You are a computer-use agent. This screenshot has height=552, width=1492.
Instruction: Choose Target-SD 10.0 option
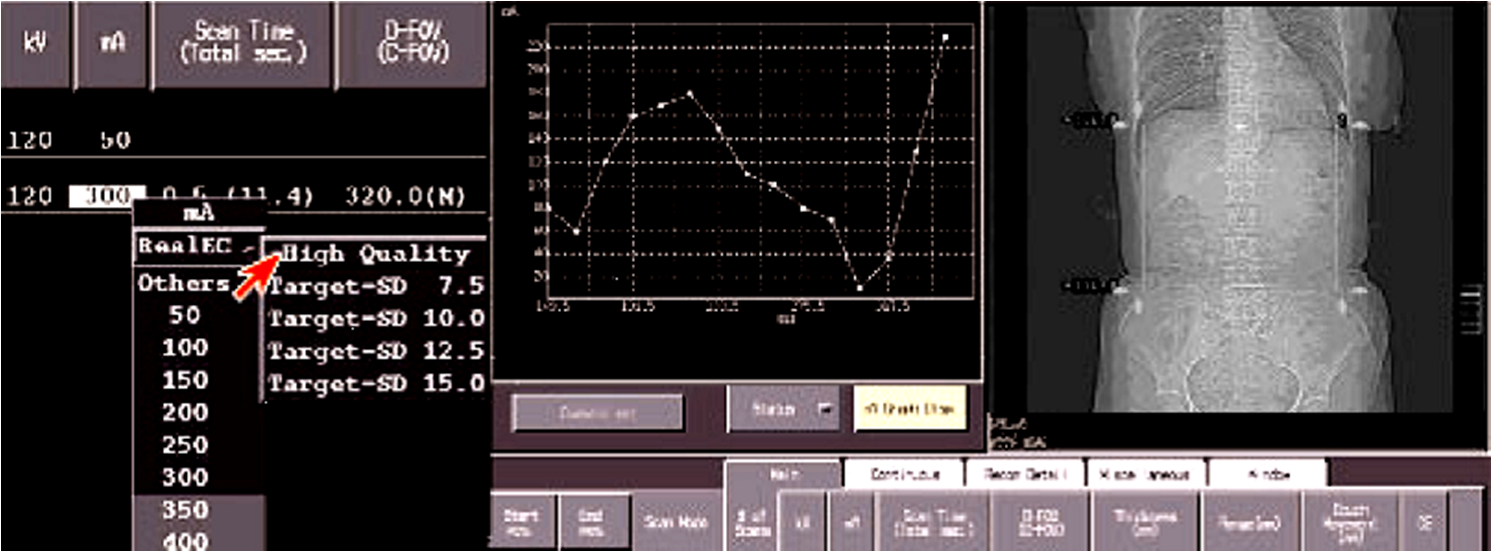pos(376,319)
